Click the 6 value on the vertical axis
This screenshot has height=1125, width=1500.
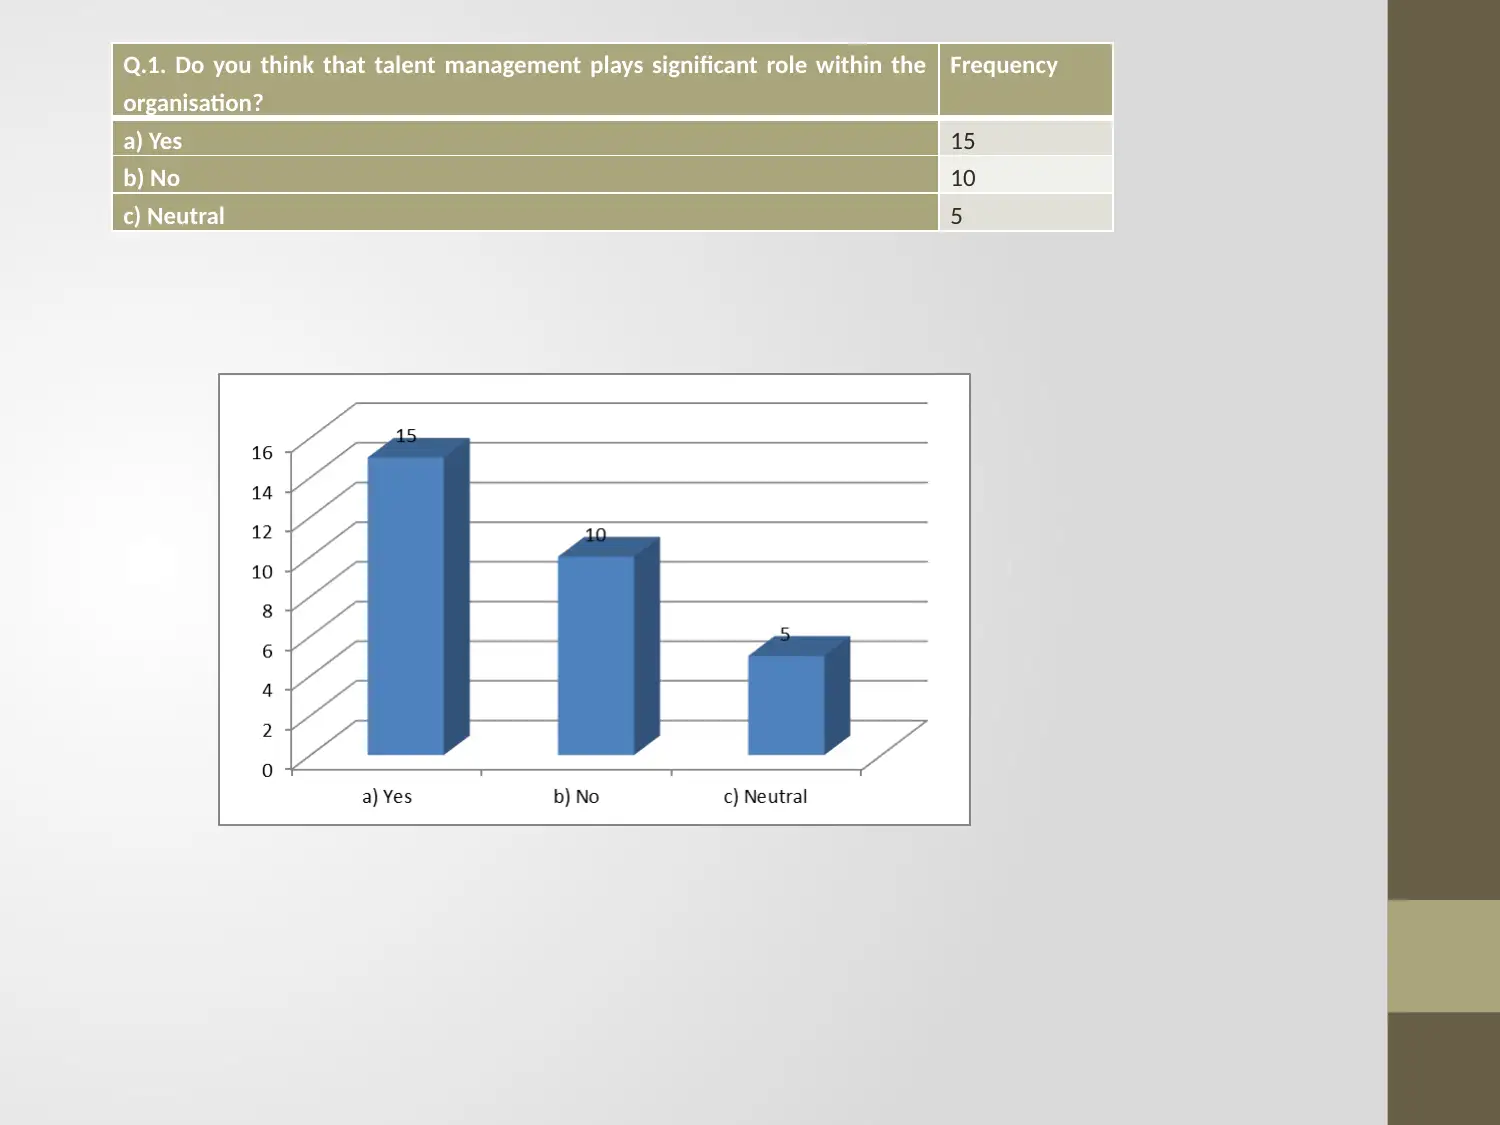click(x=267, y=650)
